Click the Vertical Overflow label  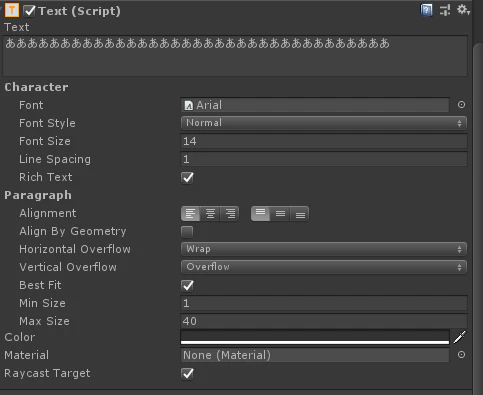point(68,267)
